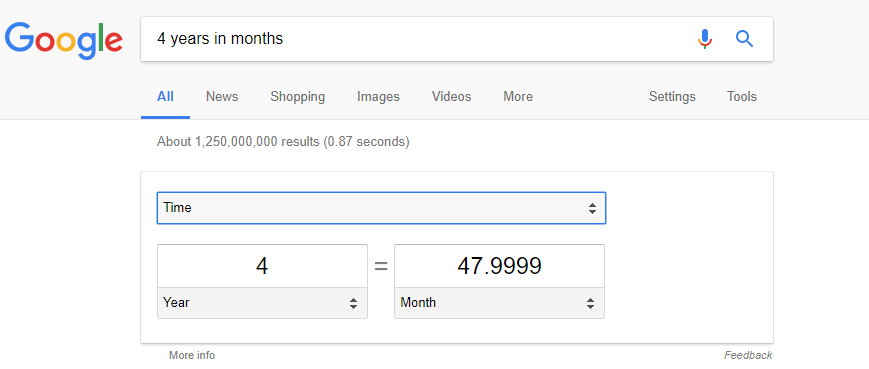
Task: Switch to the Images tab
Action: 378,97
